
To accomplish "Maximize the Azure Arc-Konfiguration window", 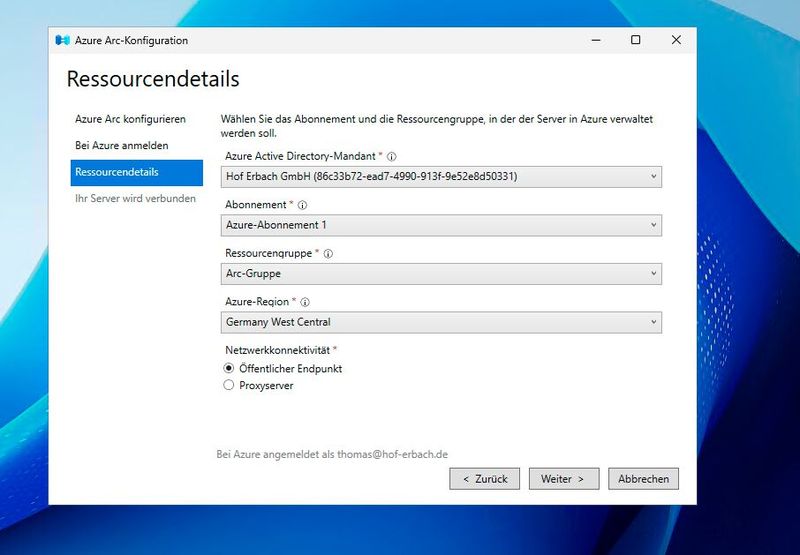I will coord(635,40).
